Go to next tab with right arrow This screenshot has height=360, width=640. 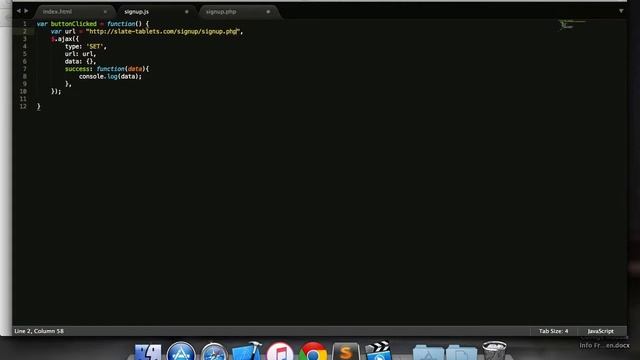point(26,11)
